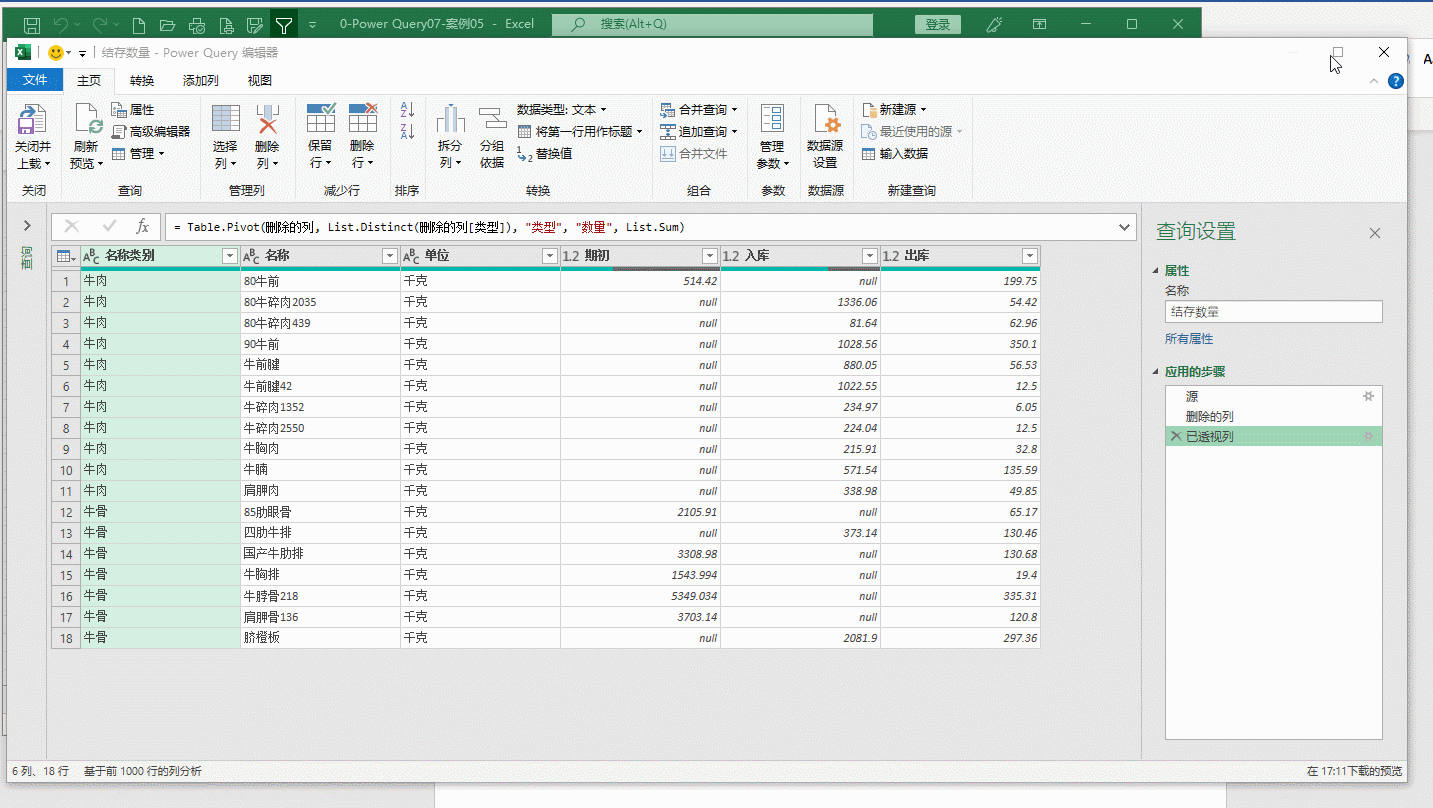Open filter dropdown of 期初 column
The width and height of the screenshot is (1433, 808).
pos(709,257)
